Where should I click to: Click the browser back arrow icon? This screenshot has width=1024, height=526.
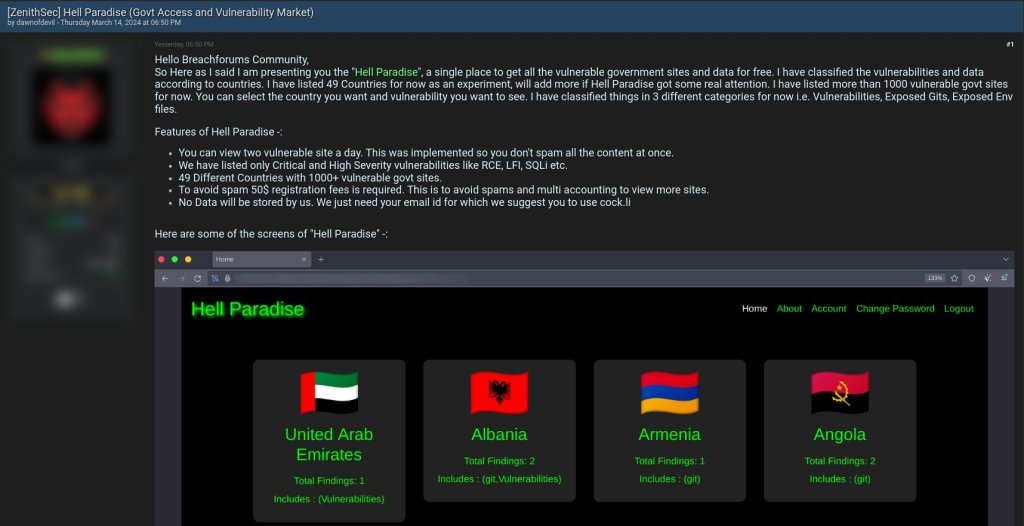[165, 278]
